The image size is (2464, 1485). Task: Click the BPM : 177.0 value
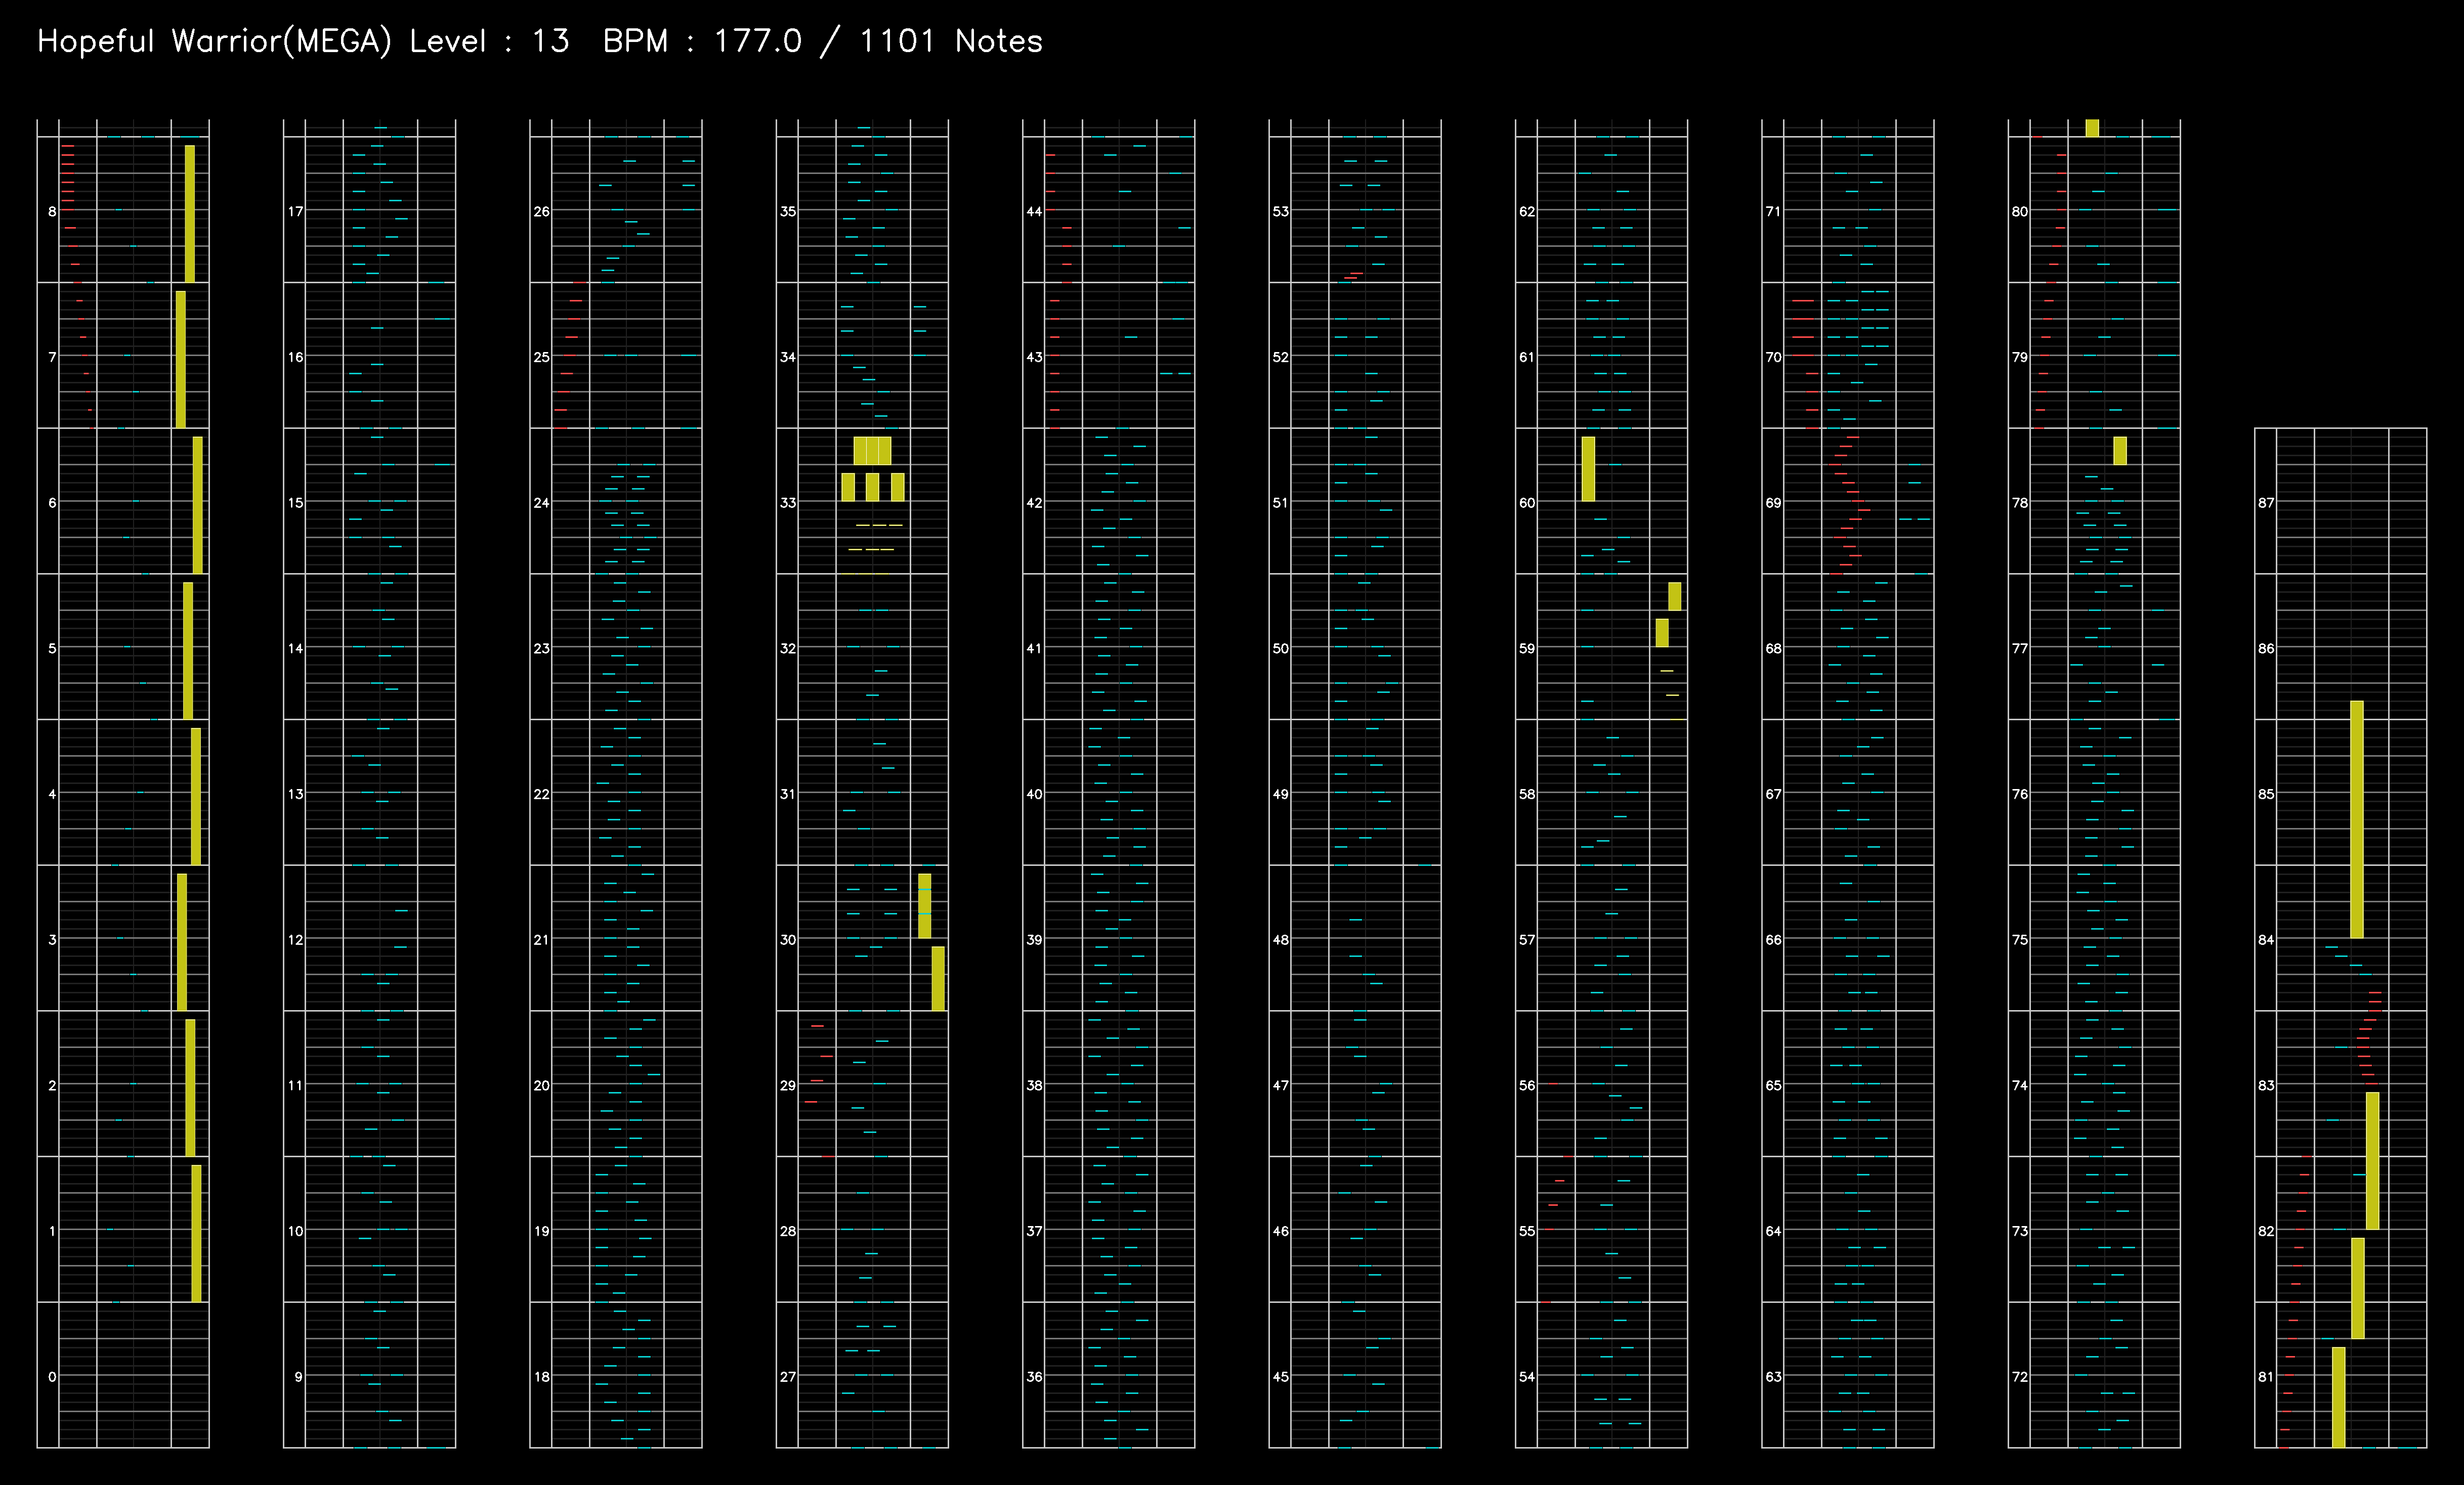tap(702, 41)
